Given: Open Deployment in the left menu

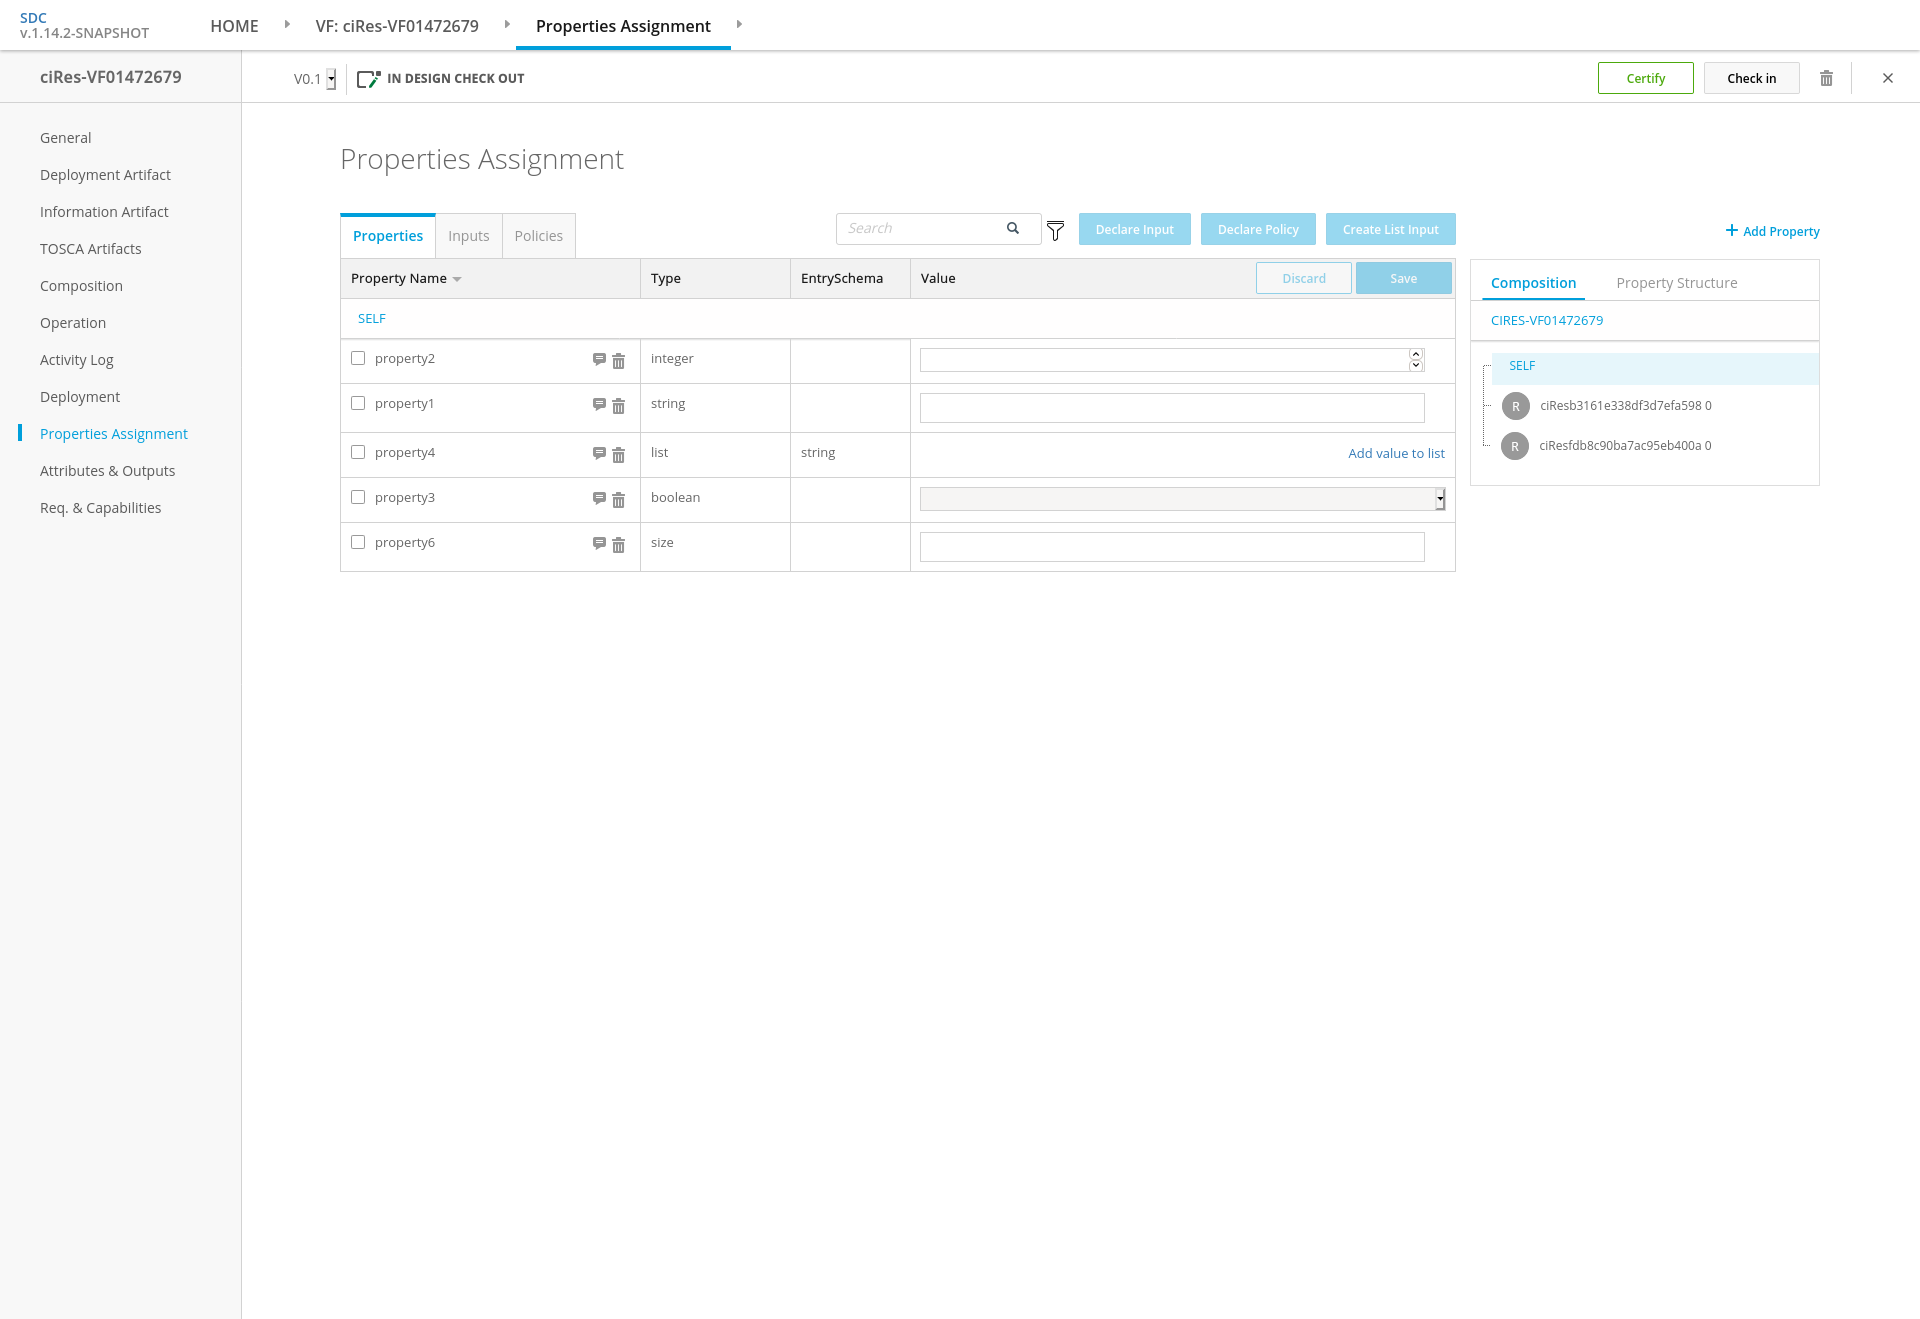Looking at the screenshot, I should (80, 397).
